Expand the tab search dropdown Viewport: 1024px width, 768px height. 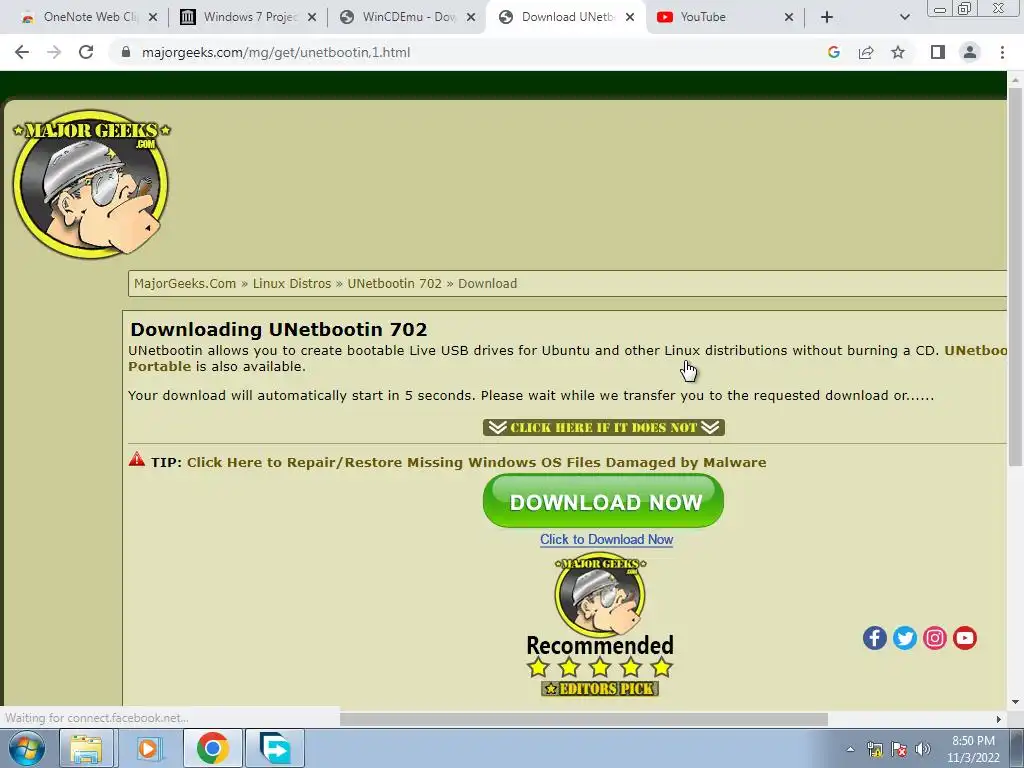tap(904, 17)
